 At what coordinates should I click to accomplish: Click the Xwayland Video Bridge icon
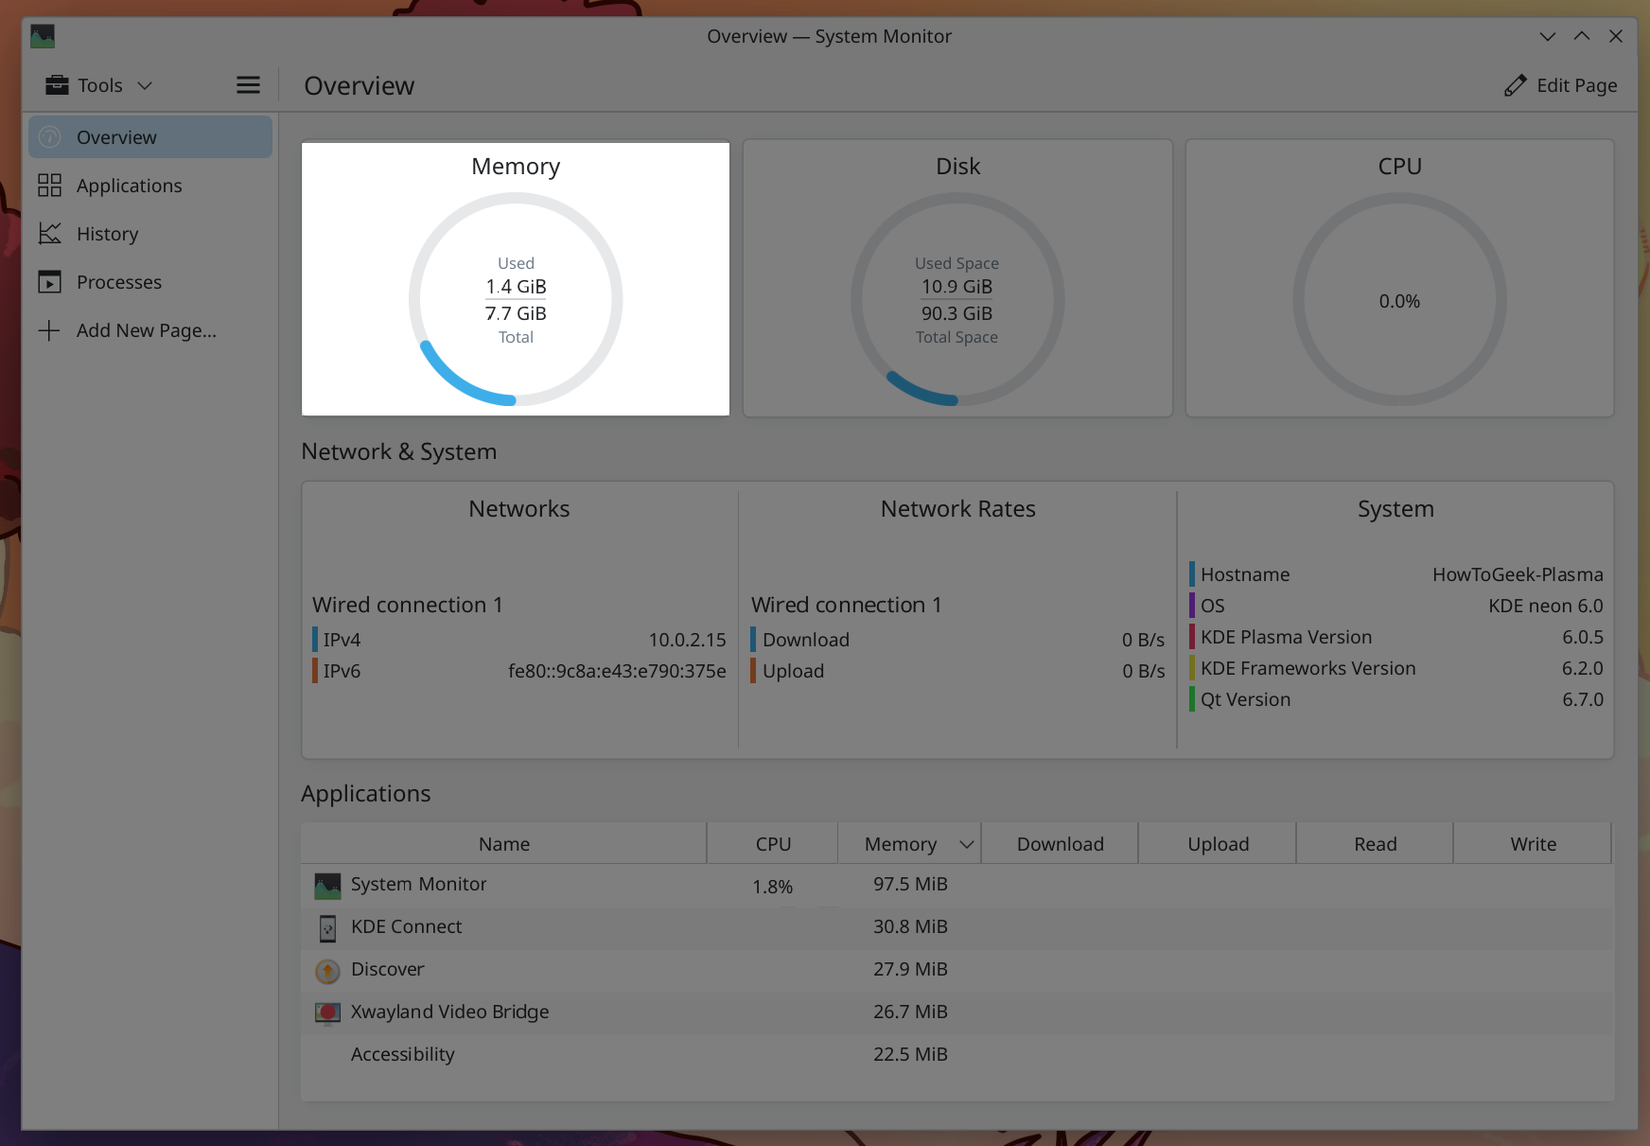326,1012
